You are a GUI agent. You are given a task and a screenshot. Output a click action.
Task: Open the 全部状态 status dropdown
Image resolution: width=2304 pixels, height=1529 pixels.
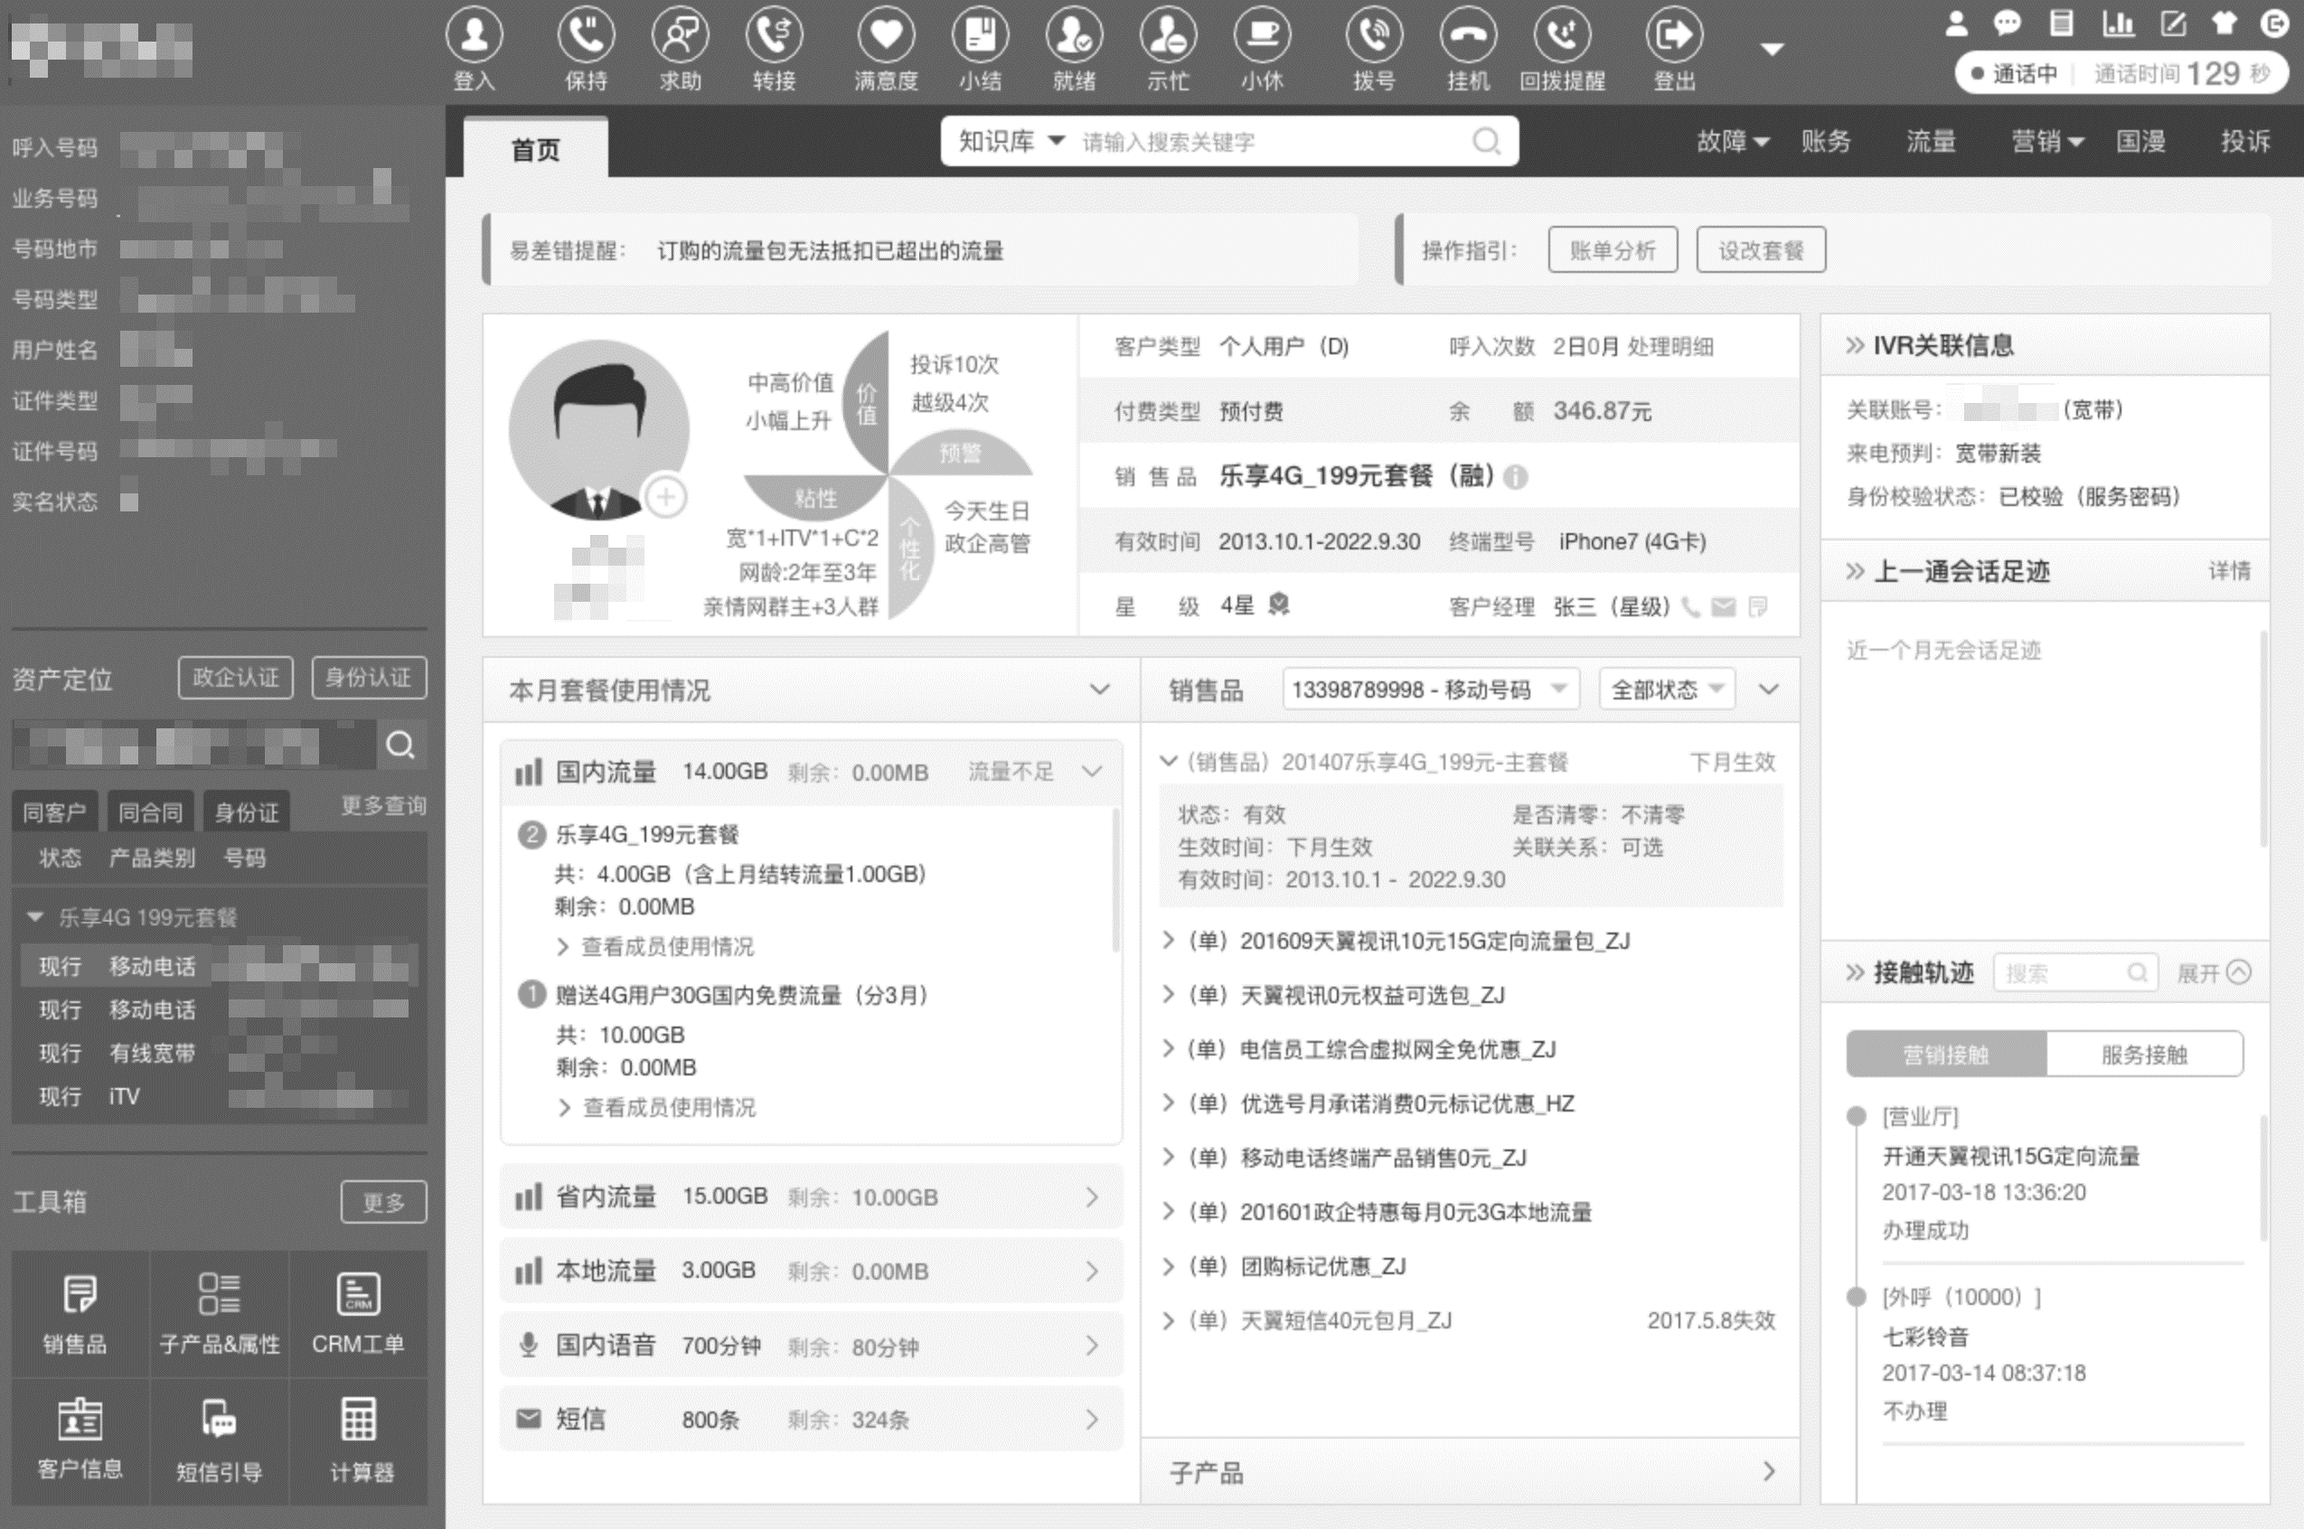click(x=1667, y=689)
